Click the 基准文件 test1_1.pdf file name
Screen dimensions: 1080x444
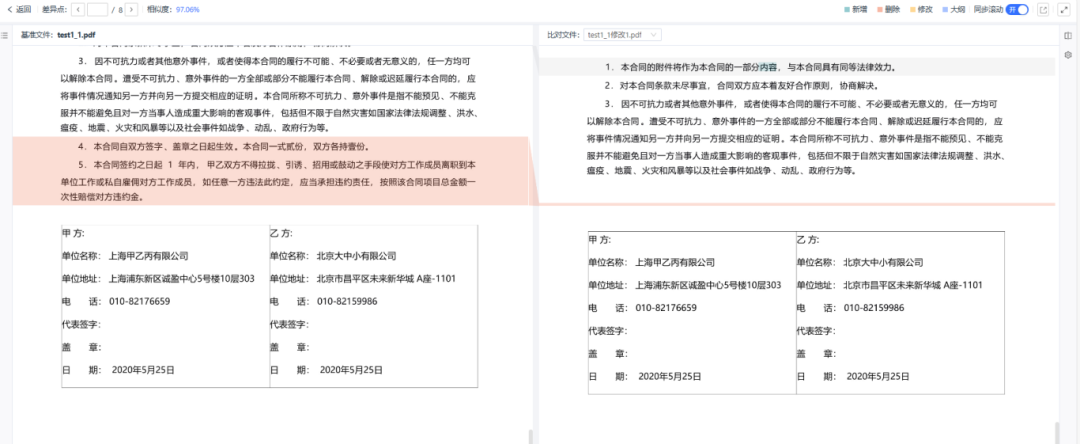(76, 35)
